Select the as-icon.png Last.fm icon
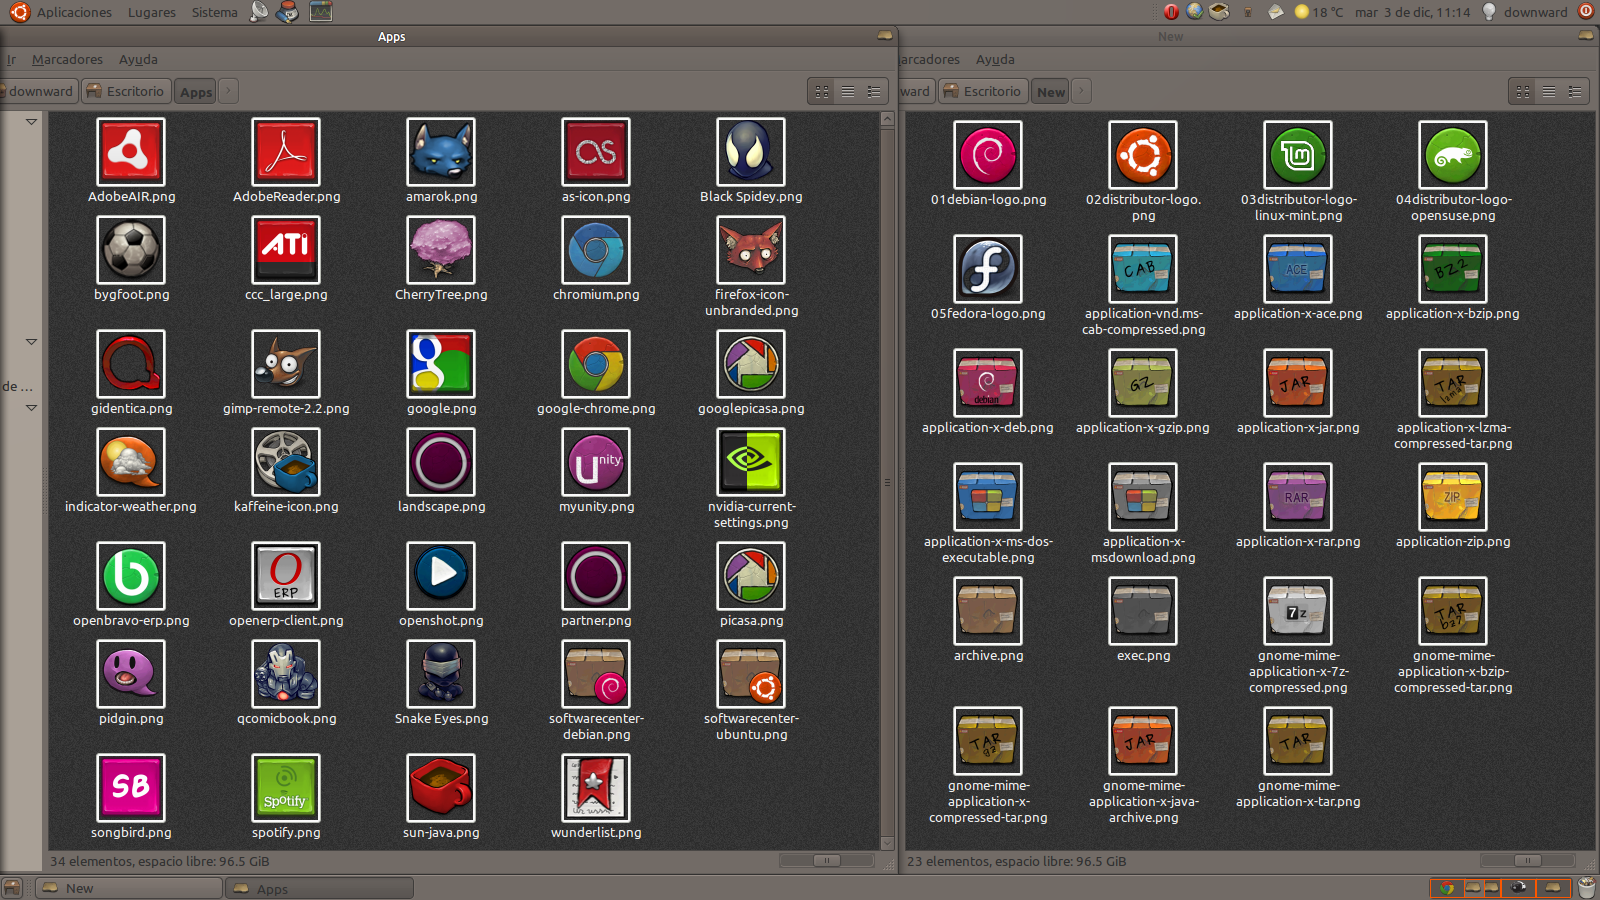Viewport: 1600px width, 900px height. click(x=596, y=152)
